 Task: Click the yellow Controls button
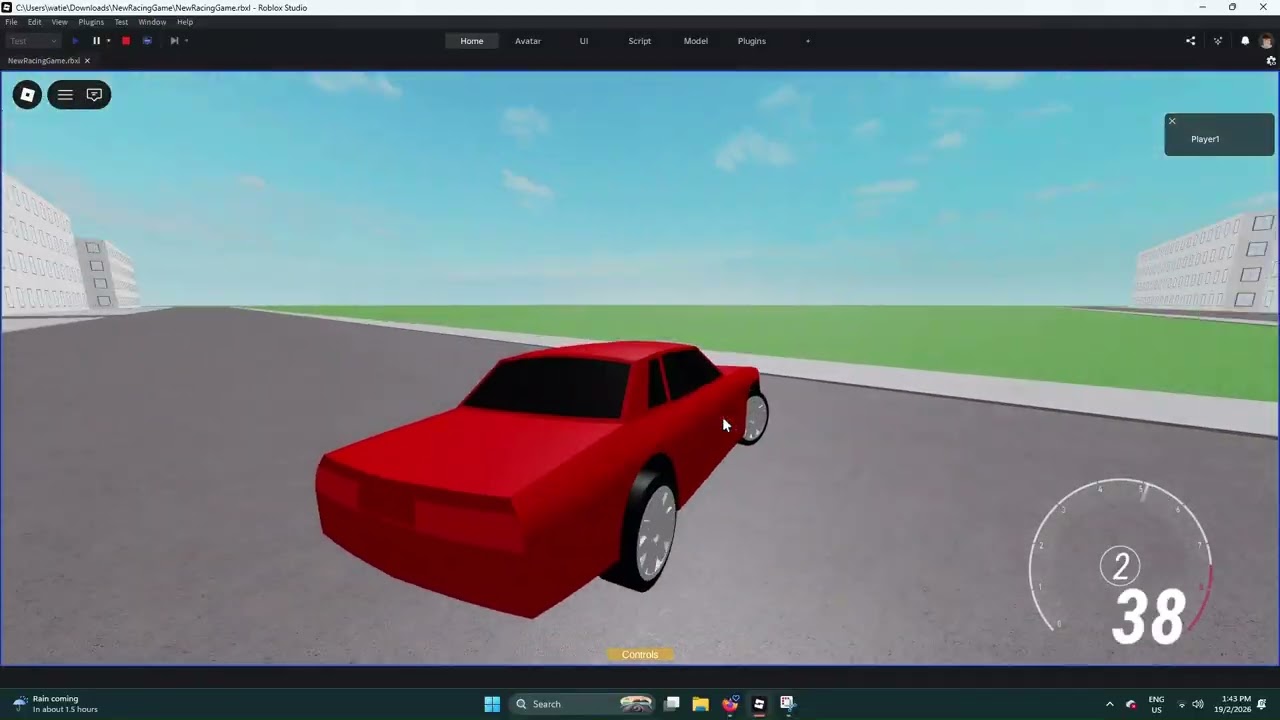click(x=640, y=655)
